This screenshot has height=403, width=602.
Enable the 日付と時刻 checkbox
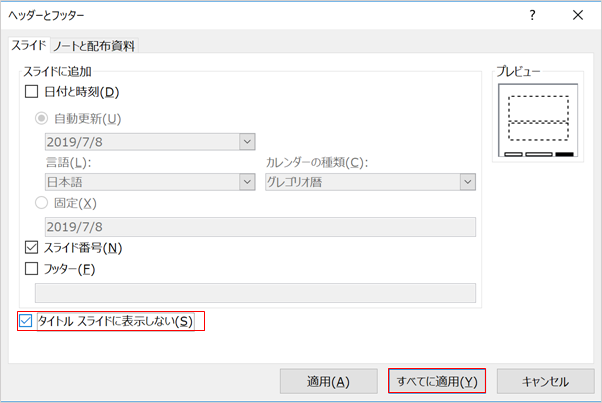pos(31,92)
